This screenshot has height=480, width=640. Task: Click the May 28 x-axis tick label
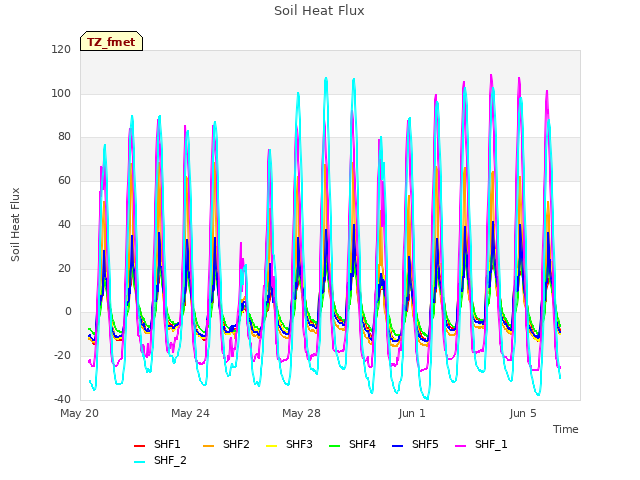coord(301,413)
